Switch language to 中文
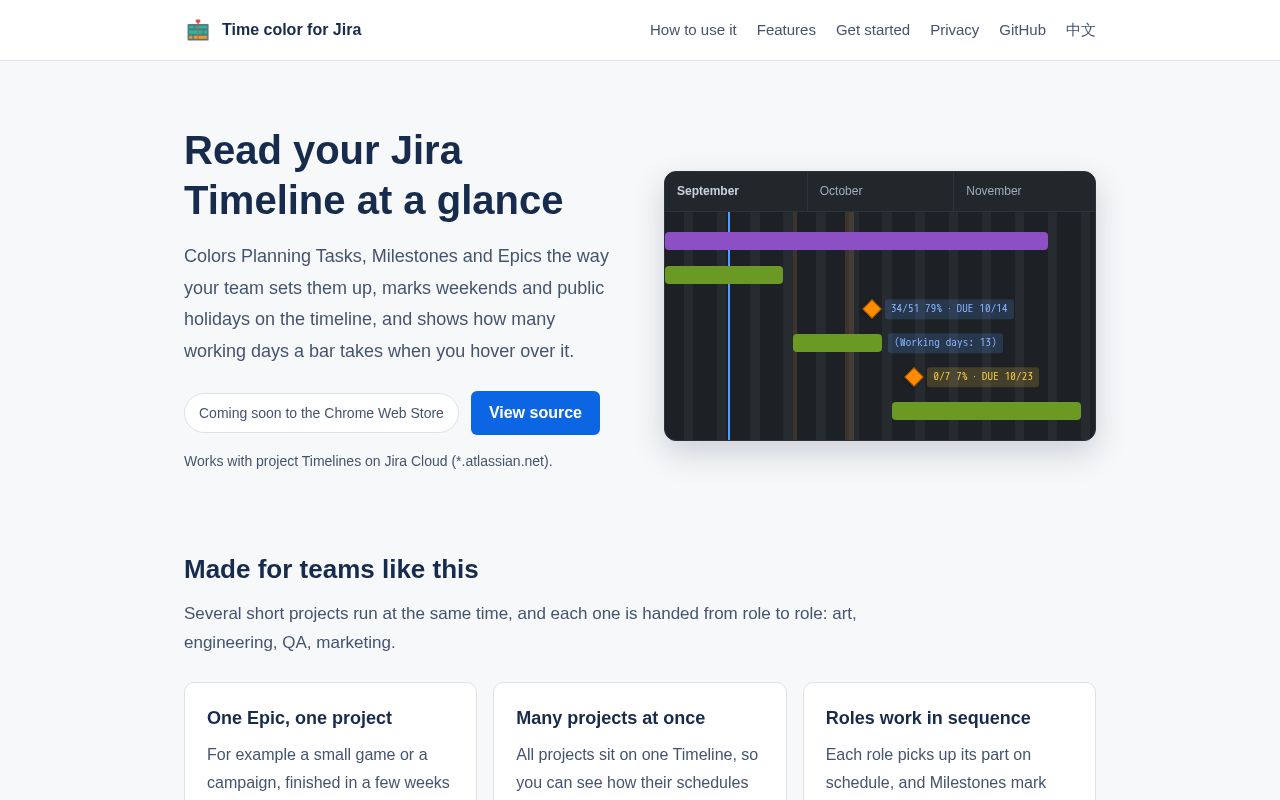Screen dimensions: 1280x800 1081,30
